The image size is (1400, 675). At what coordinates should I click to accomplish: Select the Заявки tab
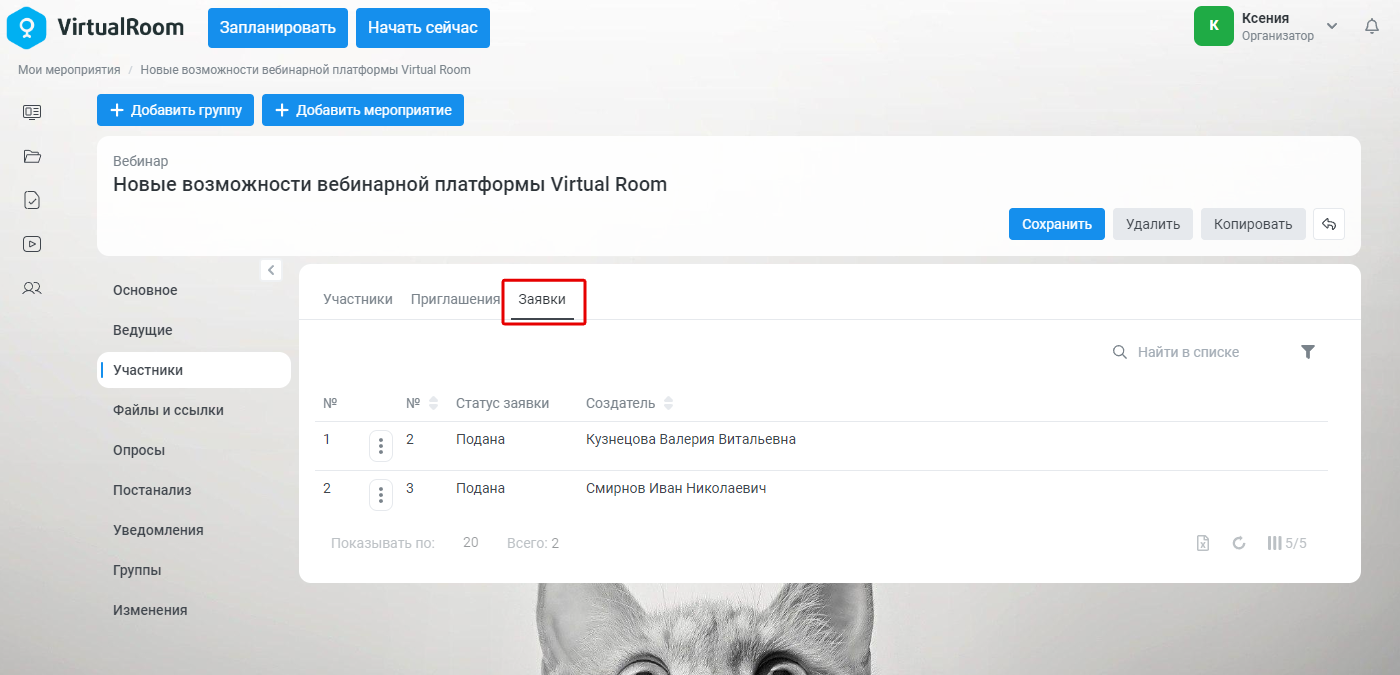pos(542,300)
